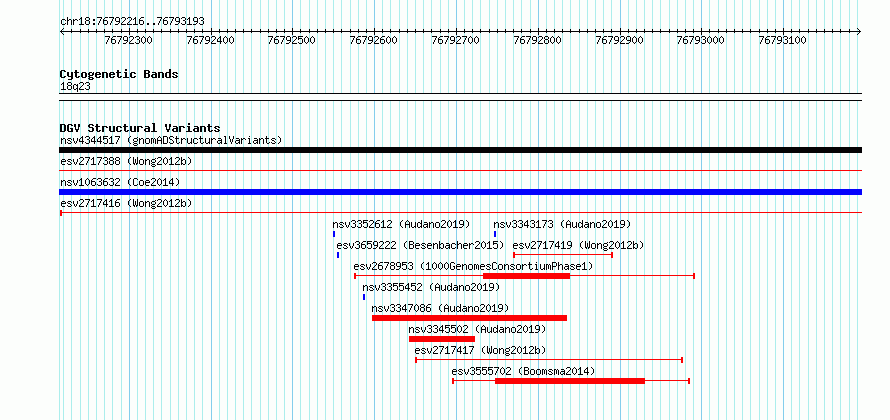Click the chr18:76792216..76793193 region label
The image size is (890, 420).
pyautogui.click(x=132, y=22)
